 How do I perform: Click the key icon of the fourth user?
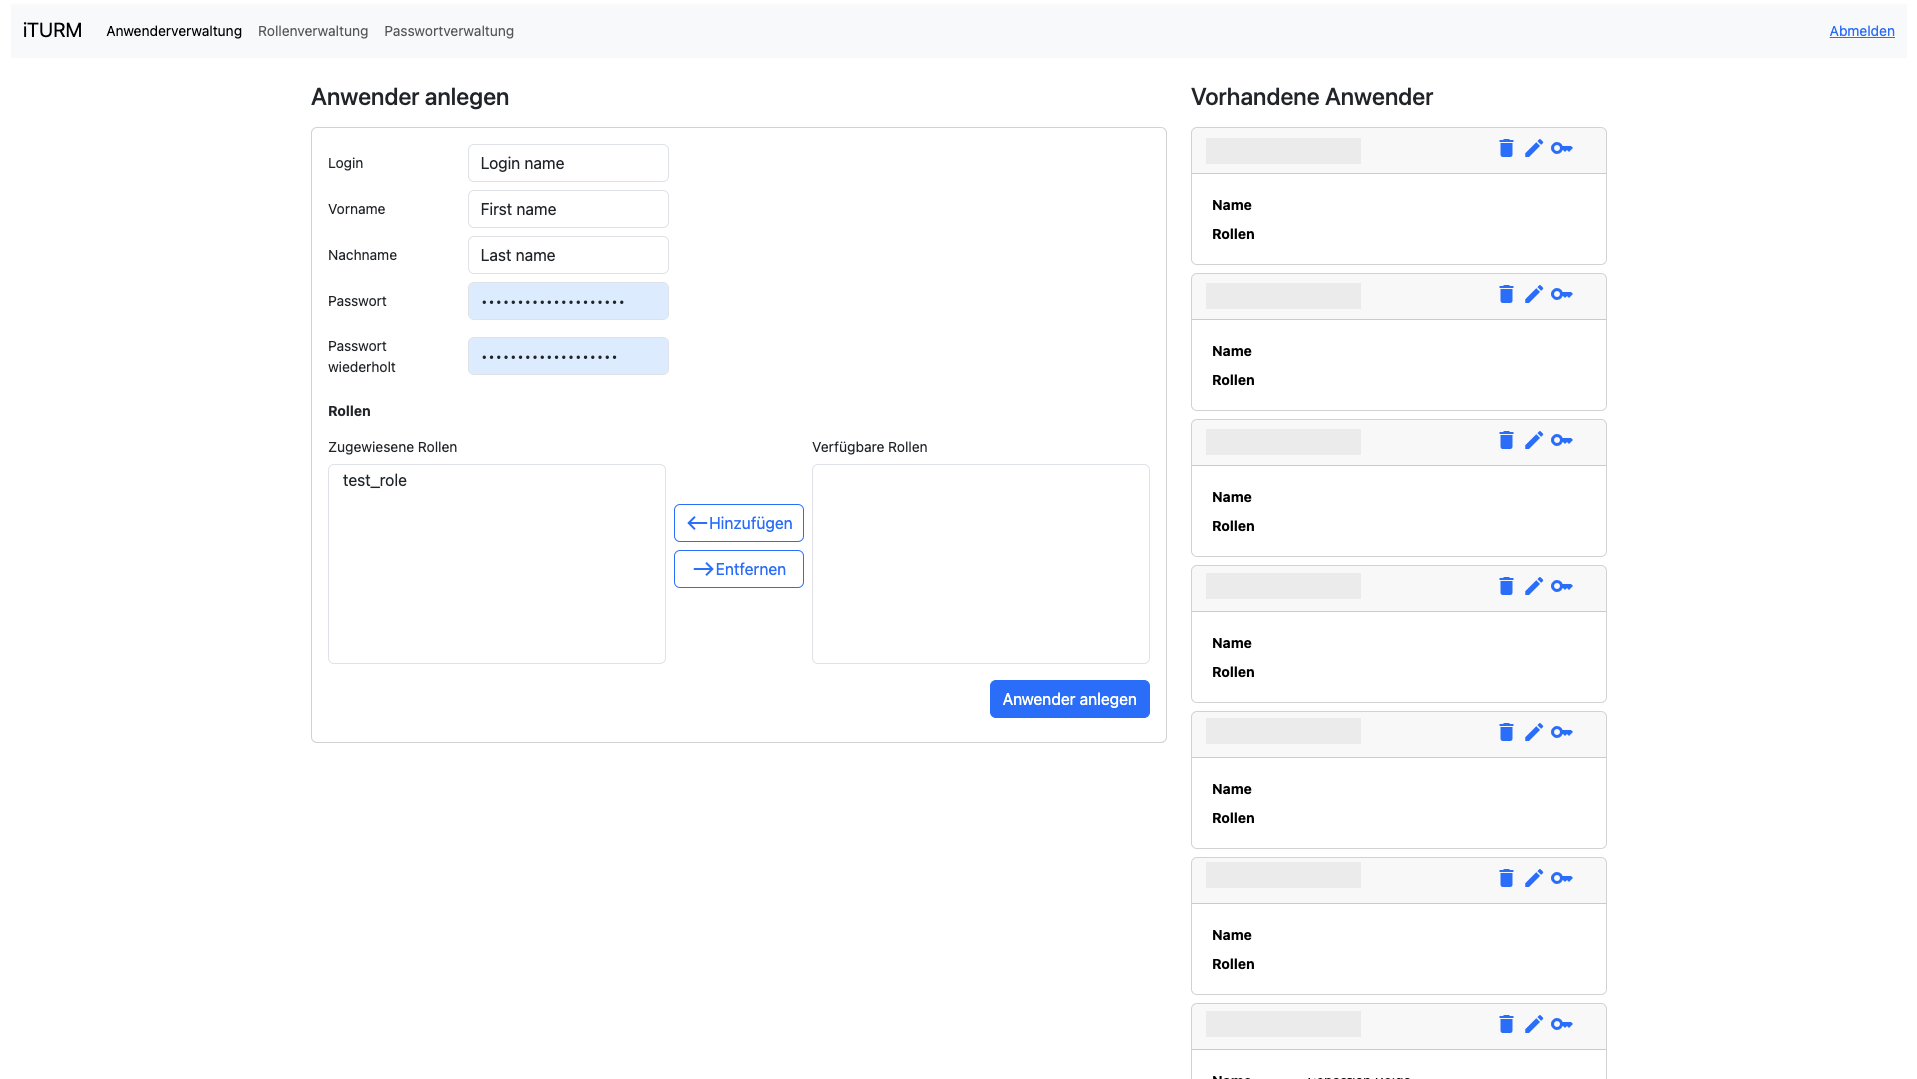click(x=1561, y=586)
